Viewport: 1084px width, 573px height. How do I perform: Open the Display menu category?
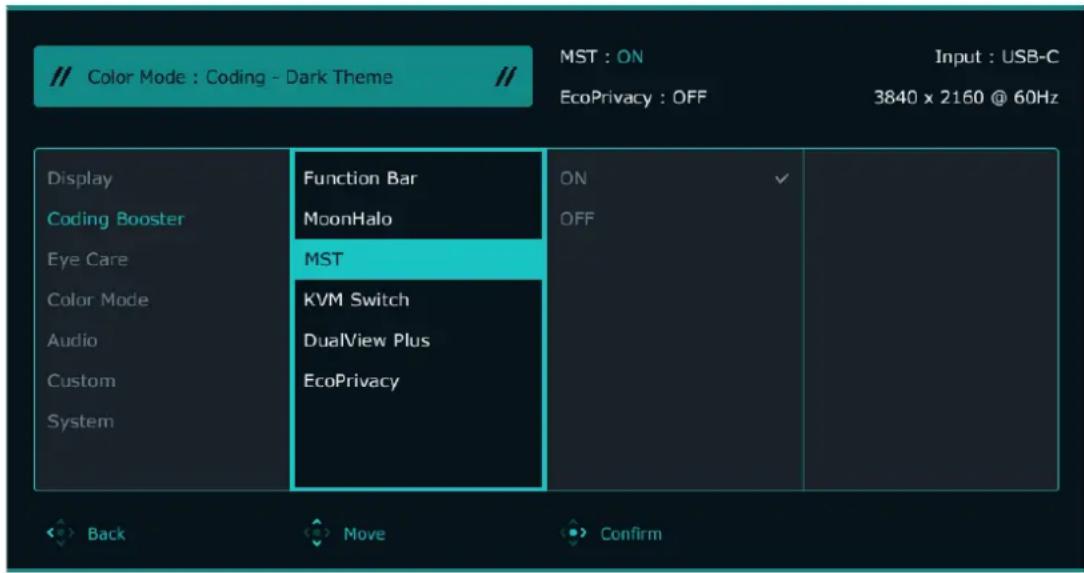(80, 178)
